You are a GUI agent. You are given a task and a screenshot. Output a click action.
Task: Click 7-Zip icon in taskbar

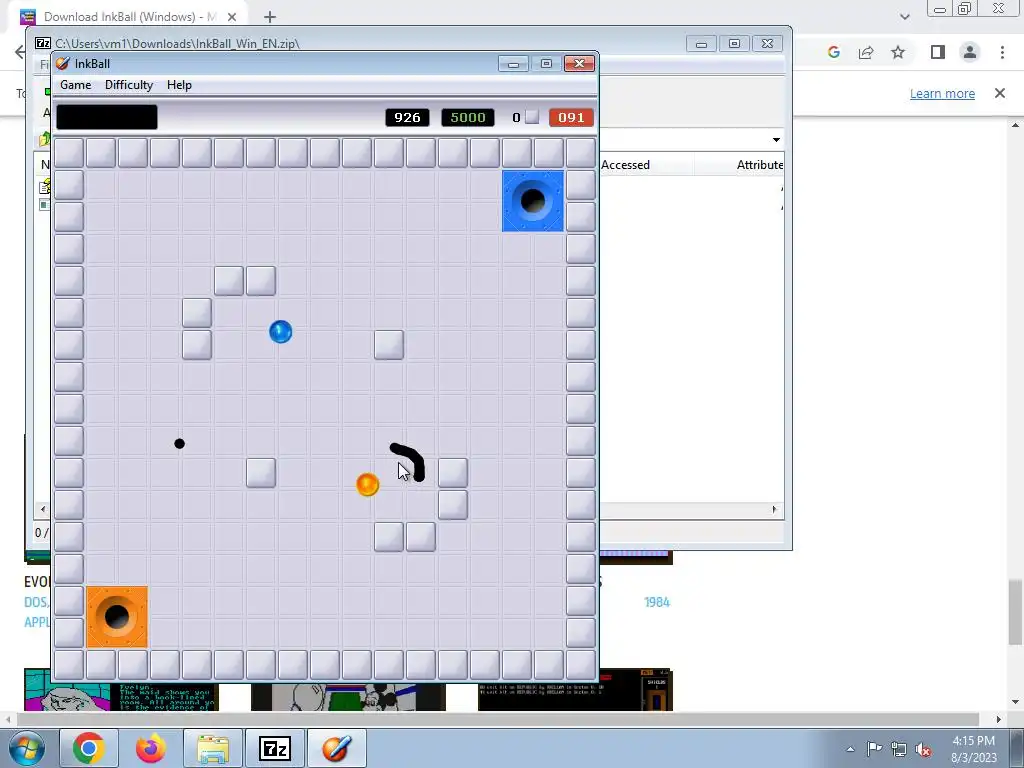click(275, 748)
